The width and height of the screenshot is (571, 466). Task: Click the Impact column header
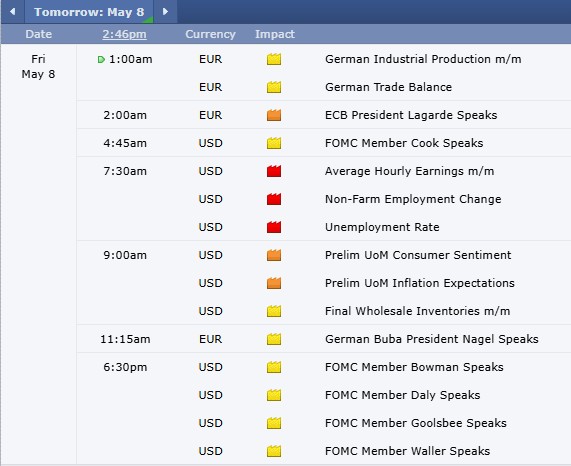click(x=275, y=34)
